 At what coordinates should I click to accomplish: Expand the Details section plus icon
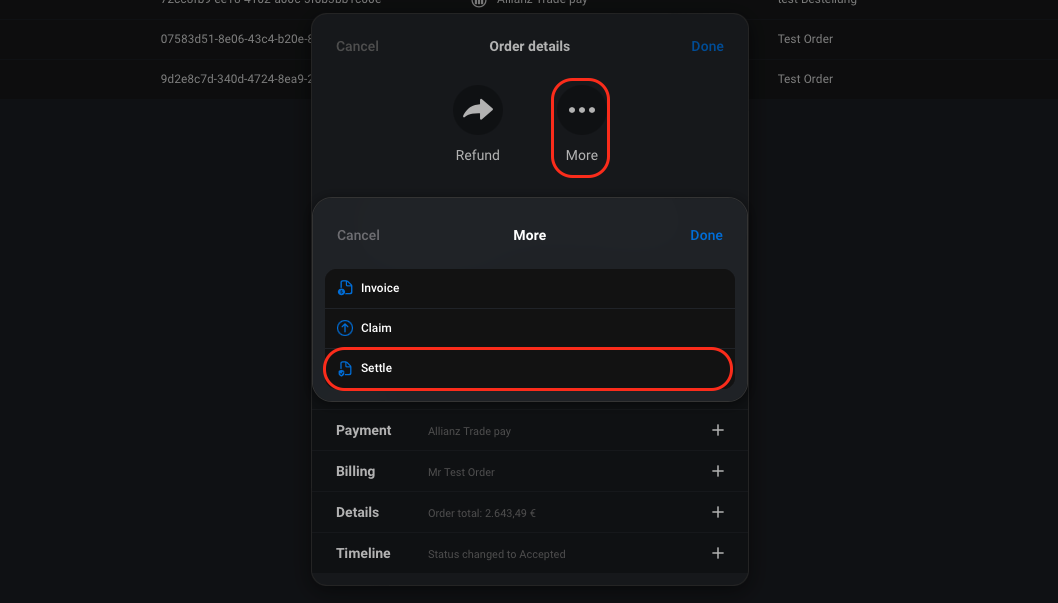click(718, 513)
